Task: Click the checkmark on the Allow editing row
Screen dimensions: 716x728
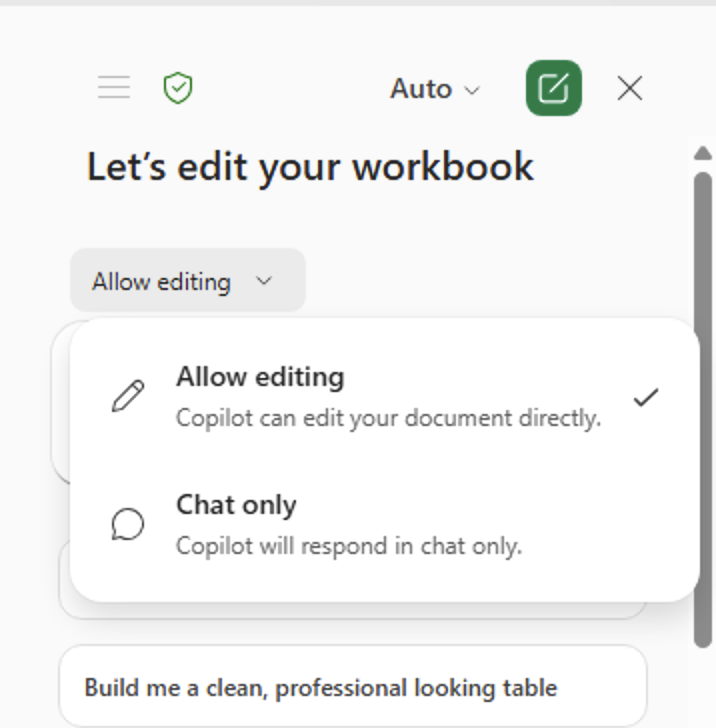Action: coord(646,397)
